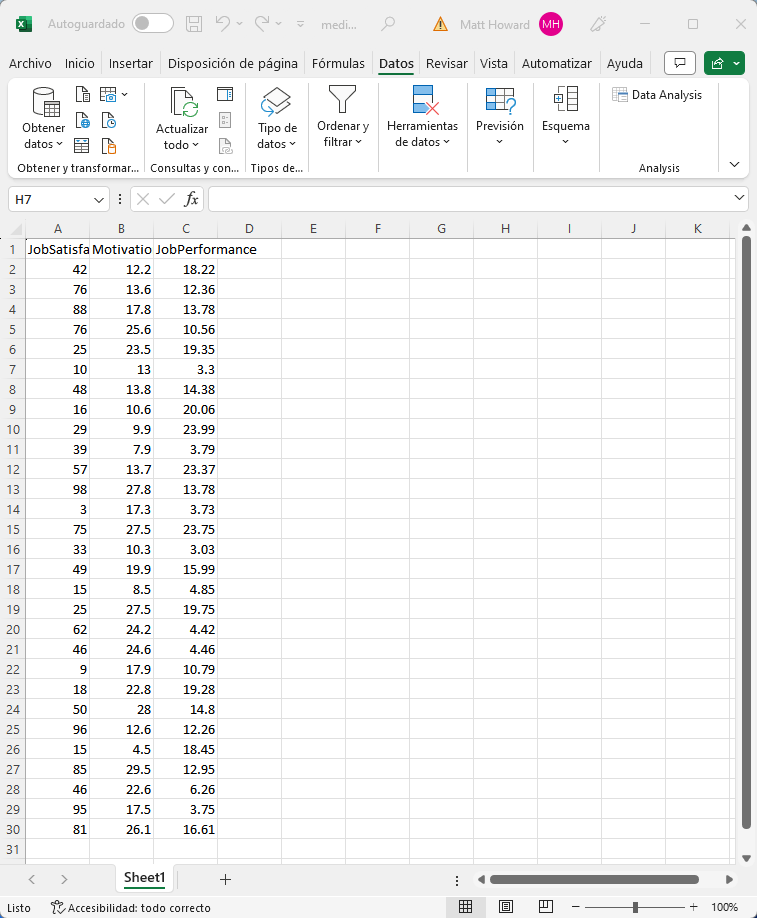Click the Save disk icon
This screenshot has height=918, width=757.
pyautogui.click(x=195, y=23)
